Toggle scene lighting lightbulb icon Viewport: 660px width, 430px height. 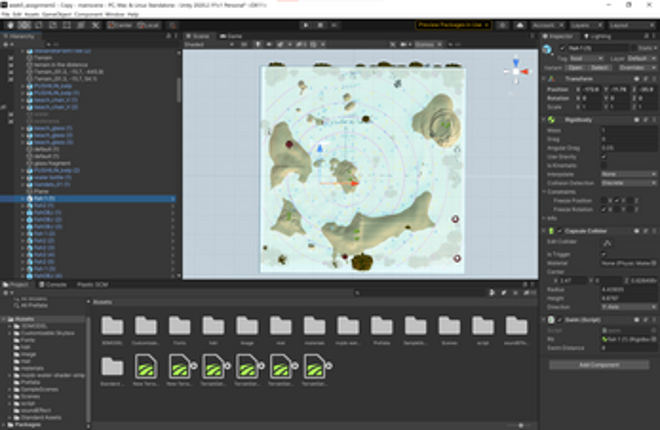258,44
